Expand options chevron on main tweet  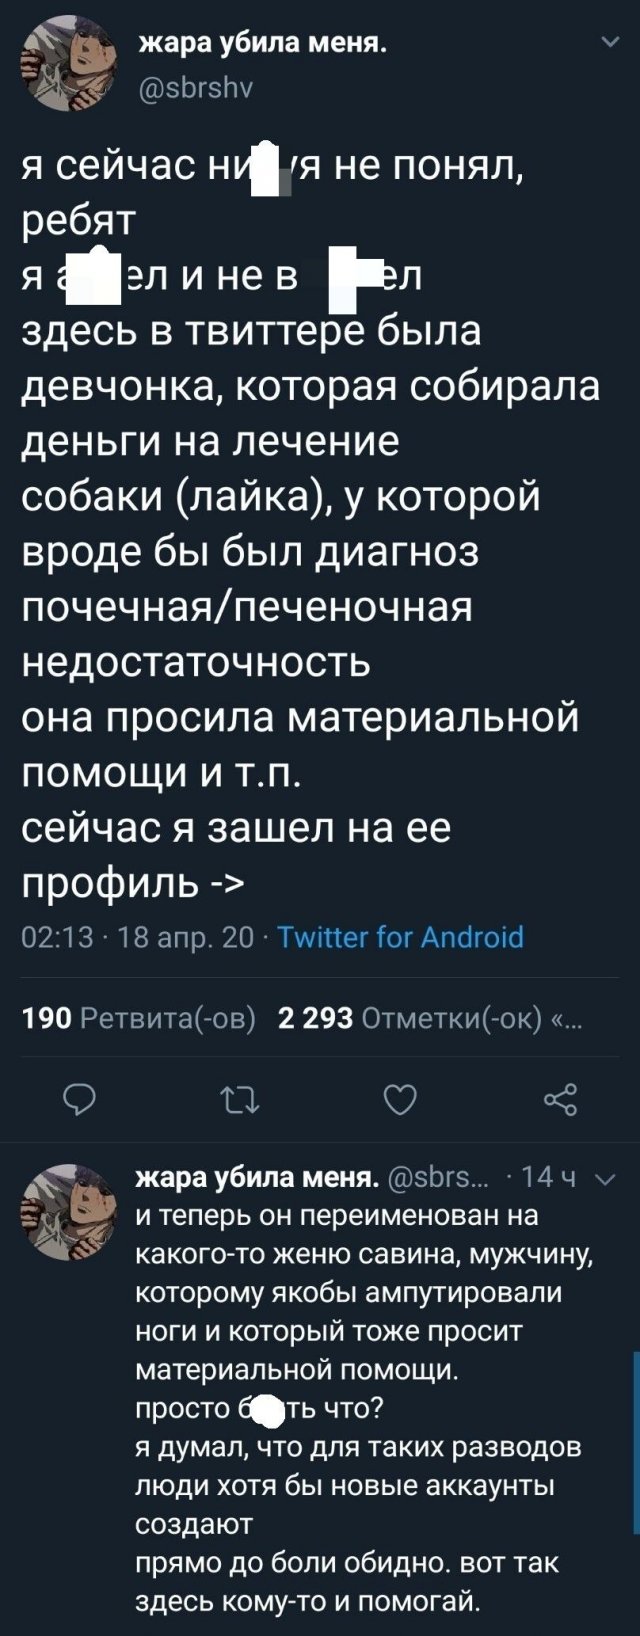(609, 43)
